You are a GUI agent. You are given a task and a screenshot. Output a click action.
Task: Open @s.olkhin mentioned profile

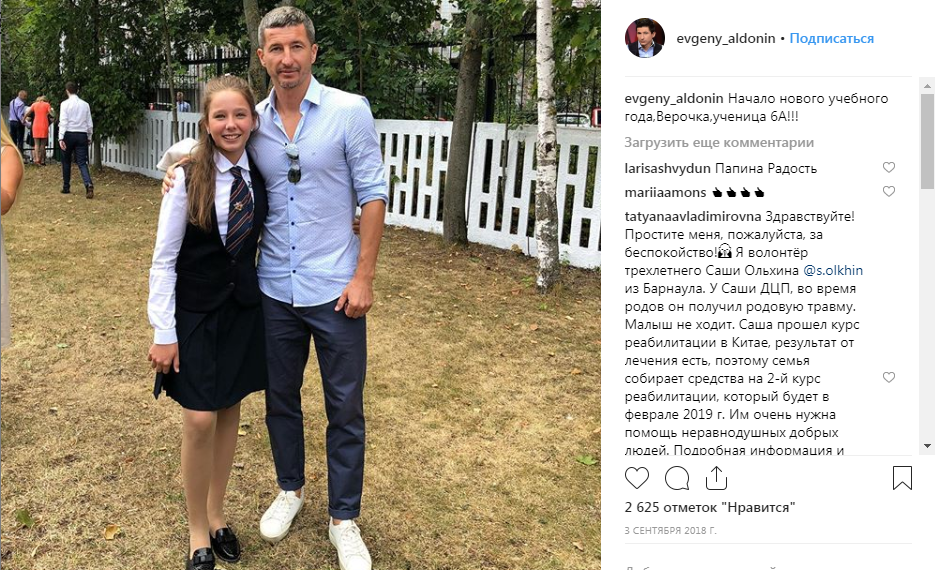[x=833, y=270]
